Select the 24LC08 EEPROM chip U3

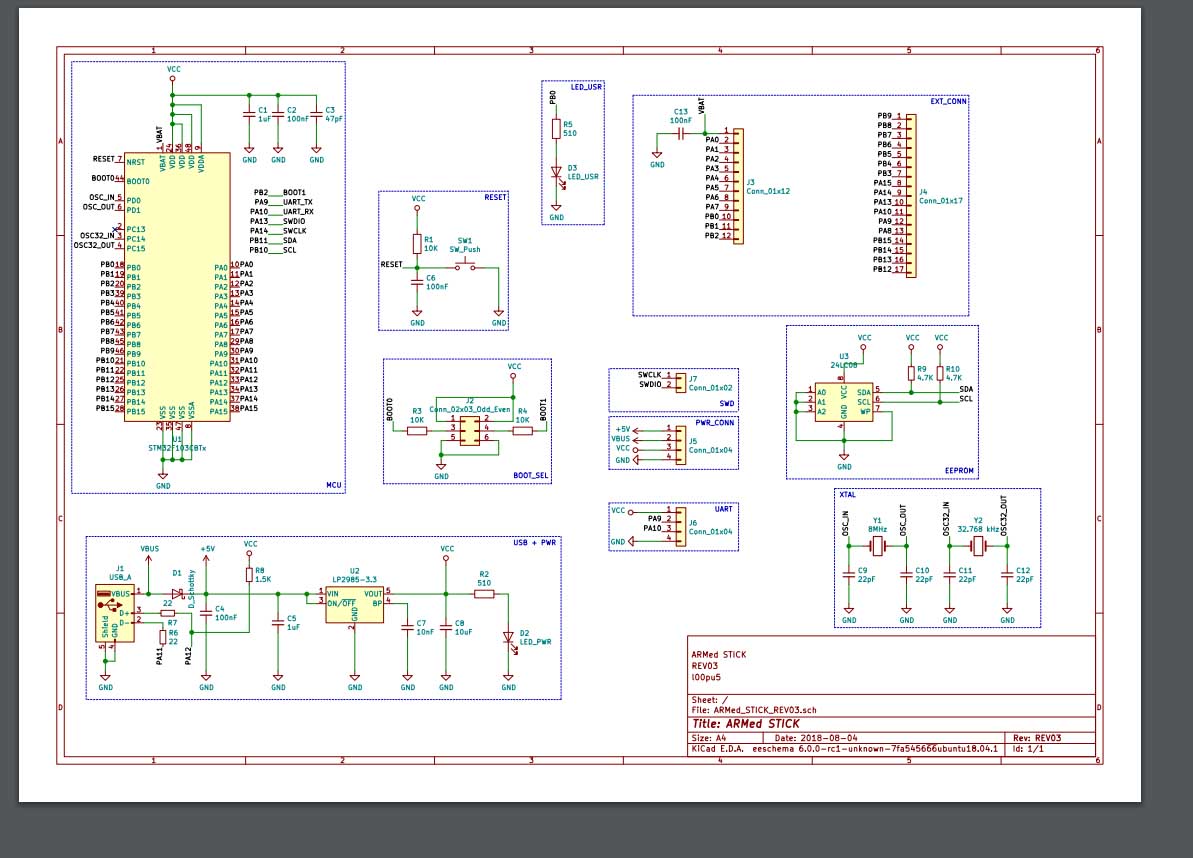pyautogui.click(x=843, y=401)
